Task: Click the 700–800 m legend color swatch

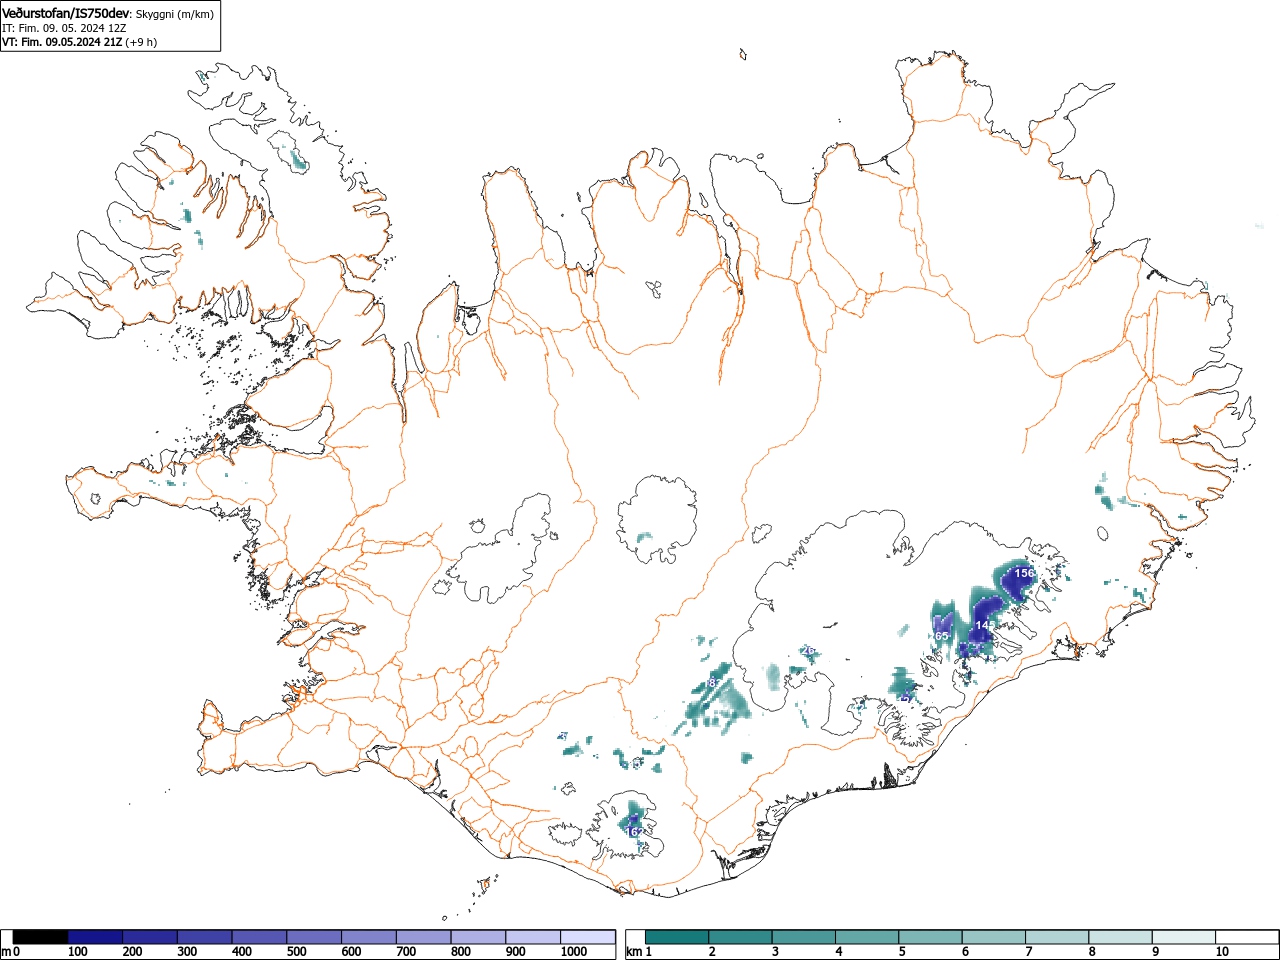Action: point(423,937)
